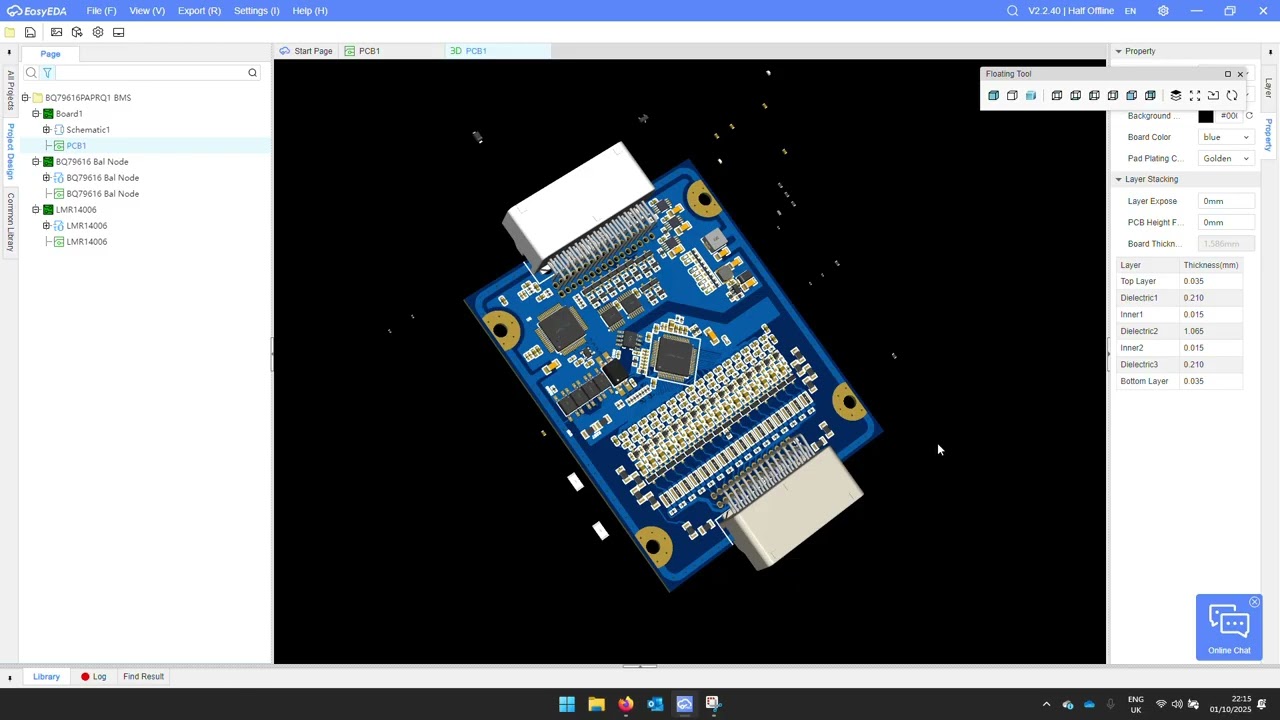This screenshot has height=720, width=1280.
Task: Click the layer stack icon in Floating Tool
Action: tap(1176, 96)
